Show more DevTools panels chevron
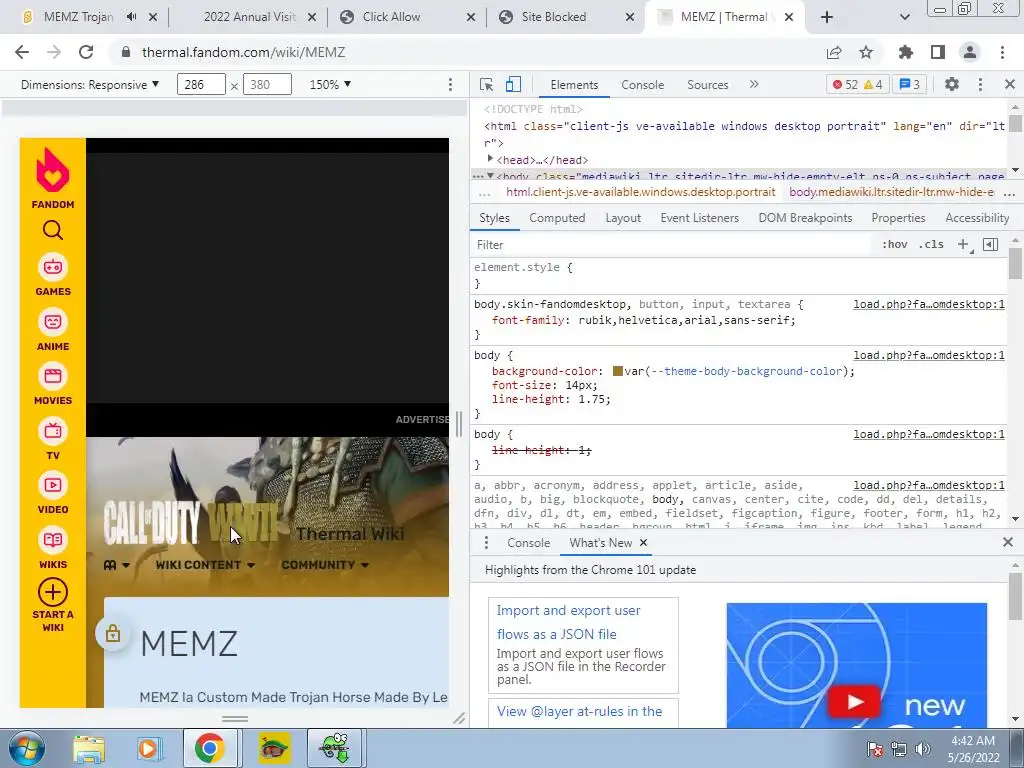This screenshot has height=768, width=1024. (754, 84)
